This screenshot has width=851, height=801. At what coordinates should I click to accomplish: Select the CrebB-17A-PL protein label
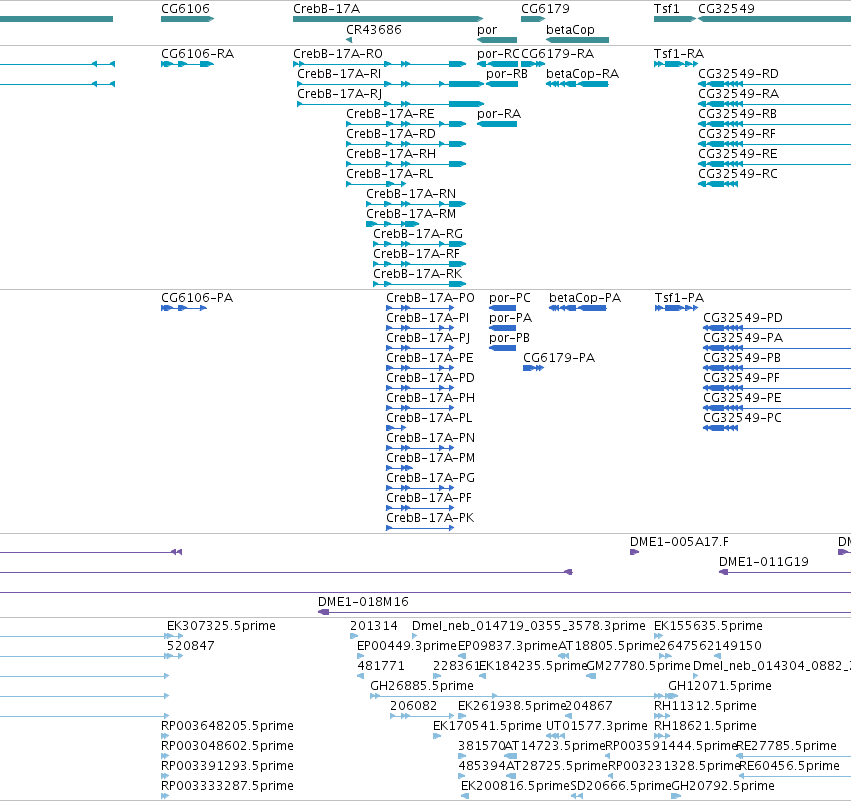point(429,418)
